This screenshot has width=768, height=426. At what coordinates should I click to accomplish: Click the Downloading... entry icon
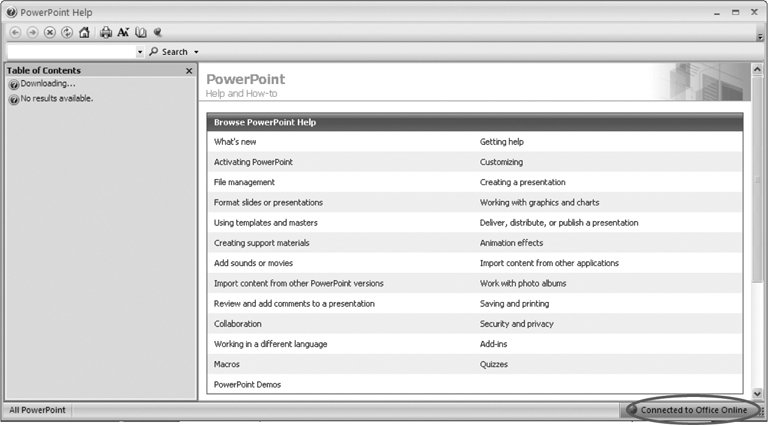coord(14,84)
